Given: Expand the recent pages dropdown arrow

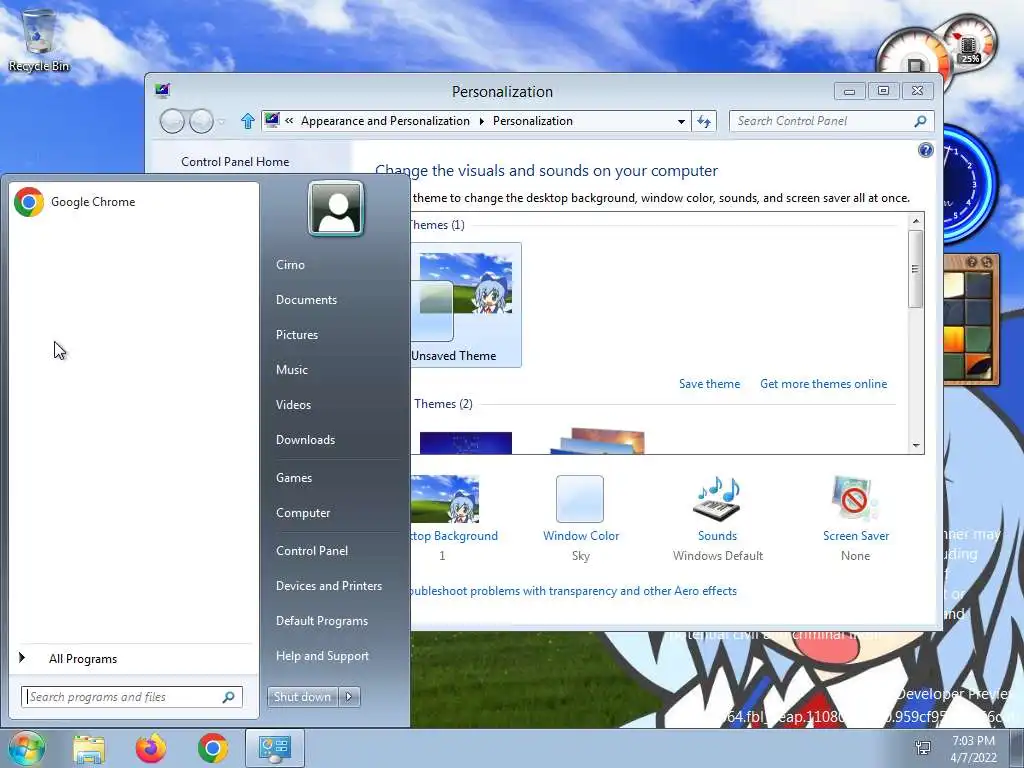Looking at the screenshot, I should 221,121.
